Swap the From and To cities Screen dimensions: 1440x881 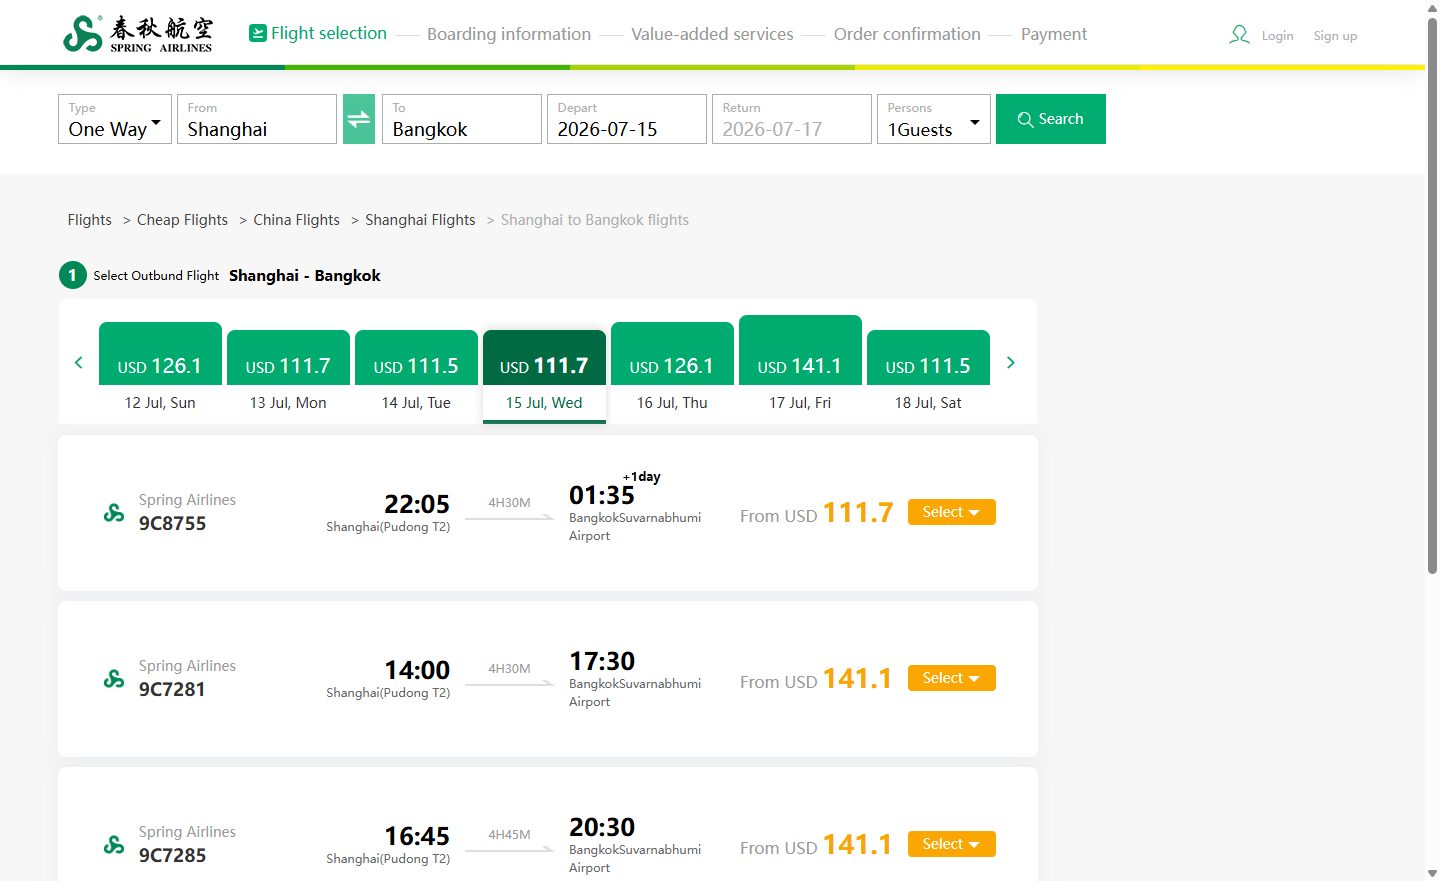coord(359,119)
